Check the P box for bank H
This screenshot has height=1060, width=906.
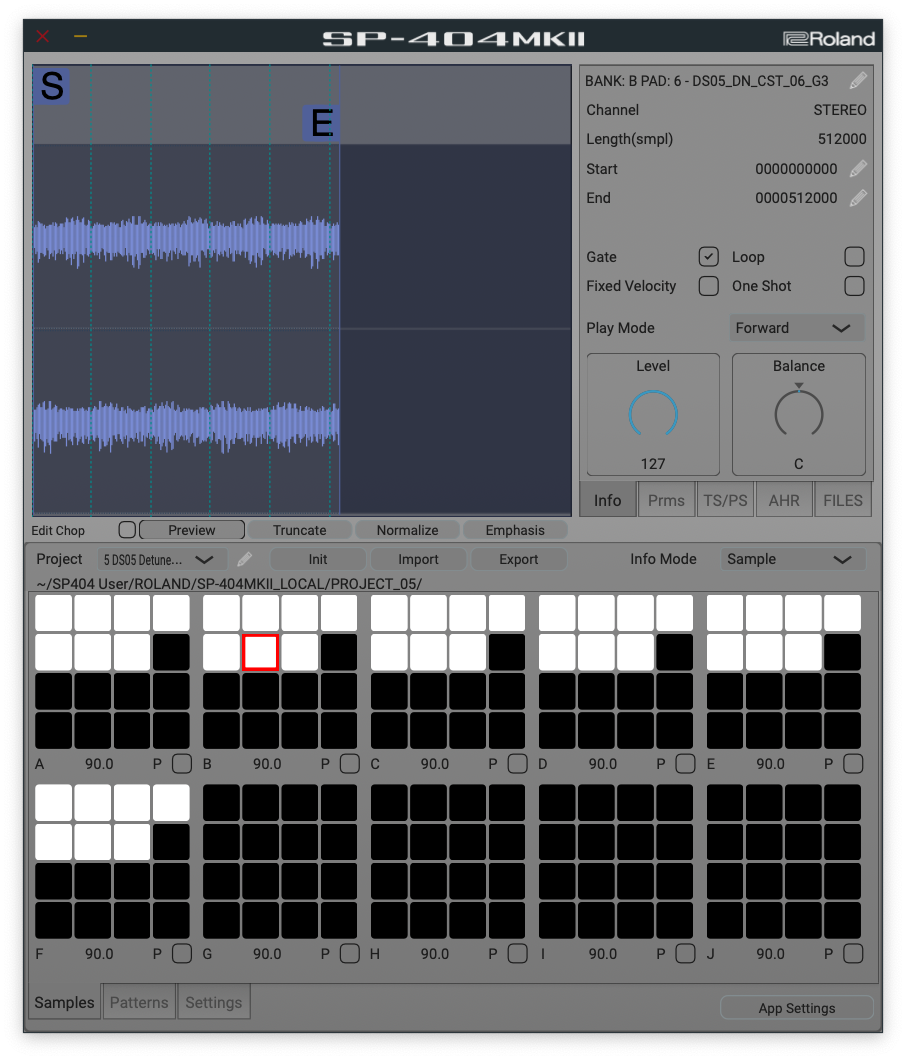517,954
